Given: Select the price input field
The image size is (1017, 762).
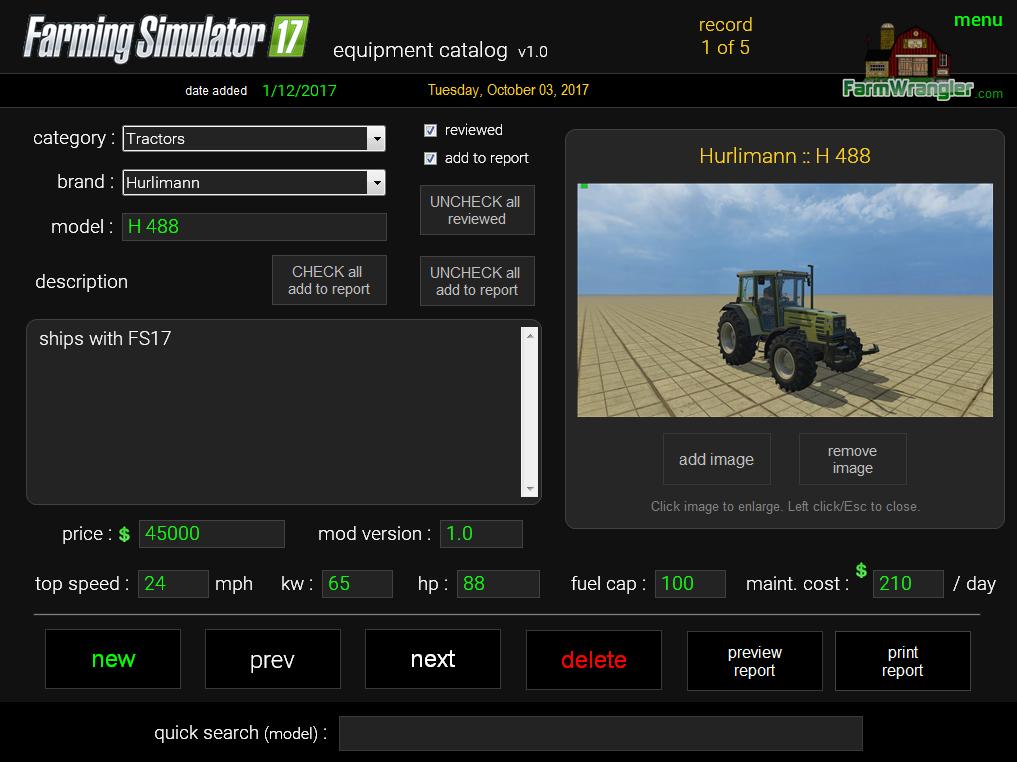Looking at the screenshot, I should (x=211, y=534).
